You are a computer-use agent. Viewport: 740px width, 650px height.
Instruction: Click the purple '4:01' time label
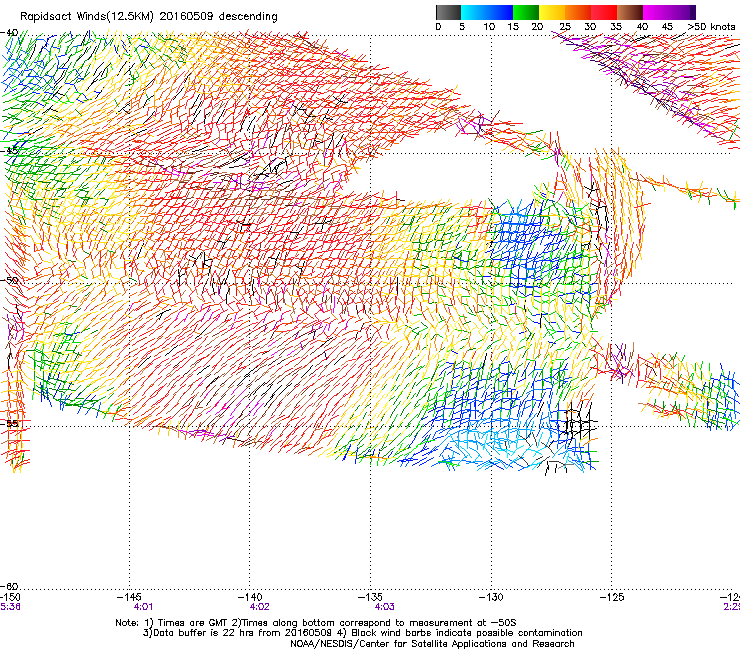[x=143, y=607]
